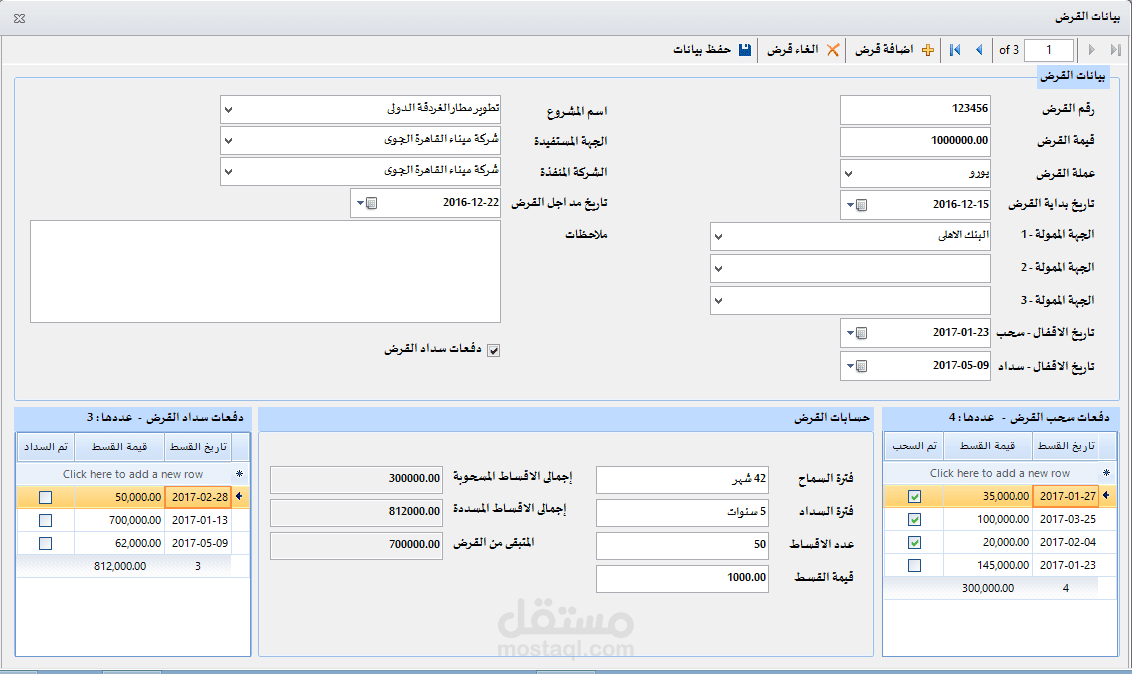Toggle the دفعات سداد القرض checkbox
Screen dimensions: 1132x674
tap(493, 348)
